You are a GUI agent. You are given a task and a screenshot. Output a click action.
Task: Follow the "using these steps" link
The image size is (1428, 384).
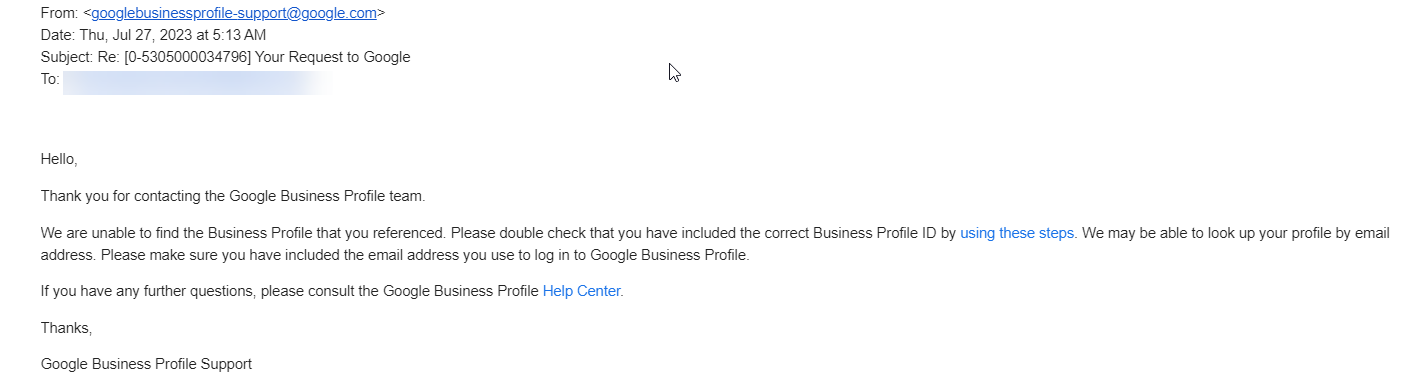(1017, 233)
